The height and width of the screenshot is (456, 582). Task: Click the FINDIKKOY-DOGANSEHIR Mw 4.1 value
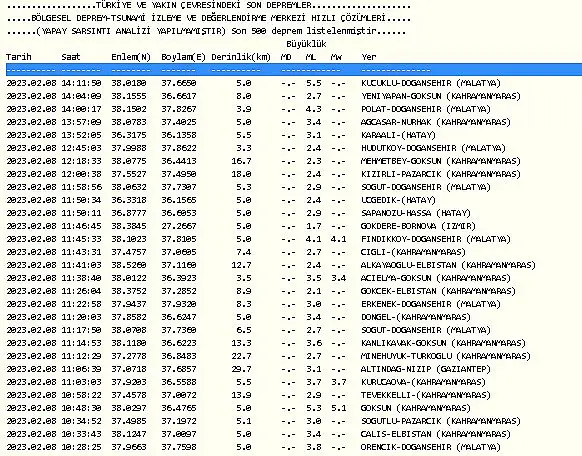tap(339, 239)
